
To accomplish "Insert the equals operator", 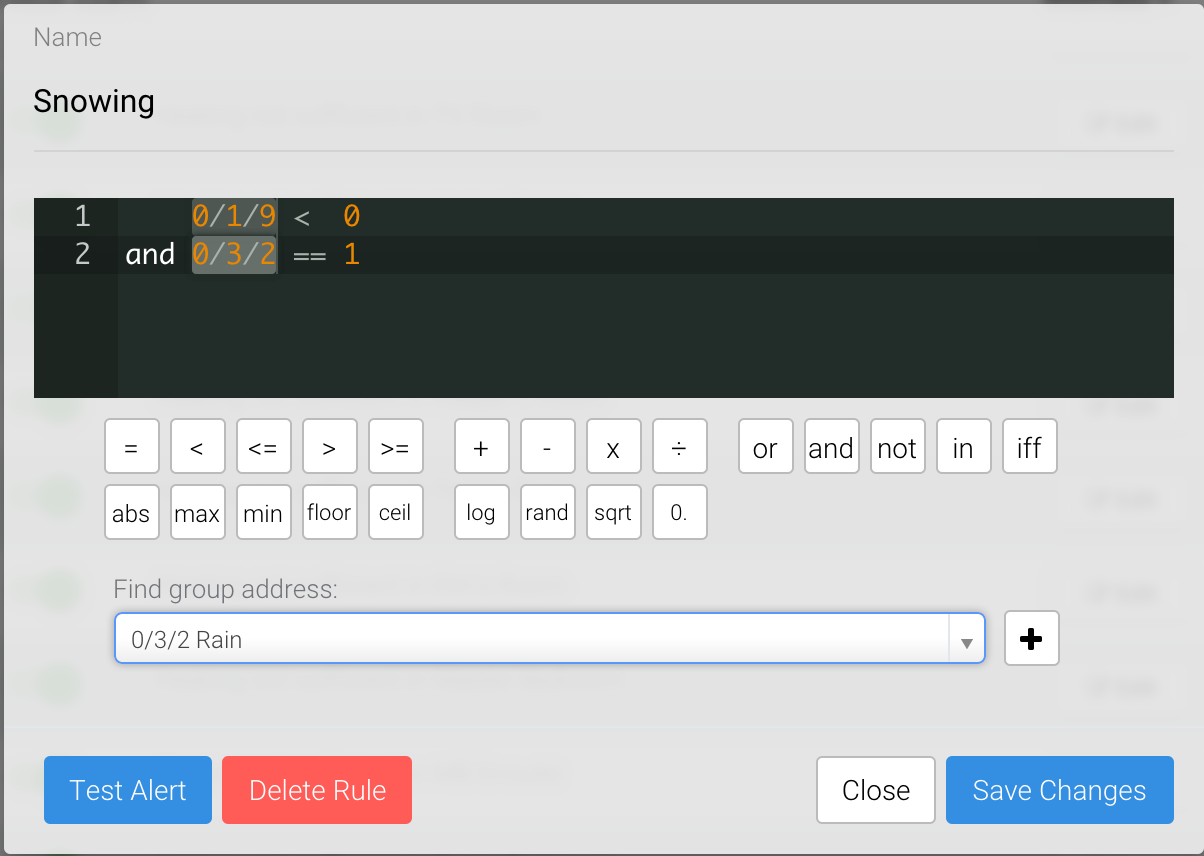I will pos(131,446).
